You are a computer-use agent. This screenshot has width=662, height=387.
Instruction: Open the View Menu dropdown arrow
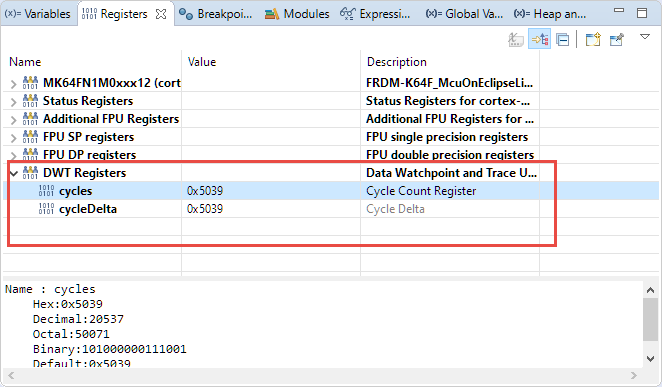point(645,37)
